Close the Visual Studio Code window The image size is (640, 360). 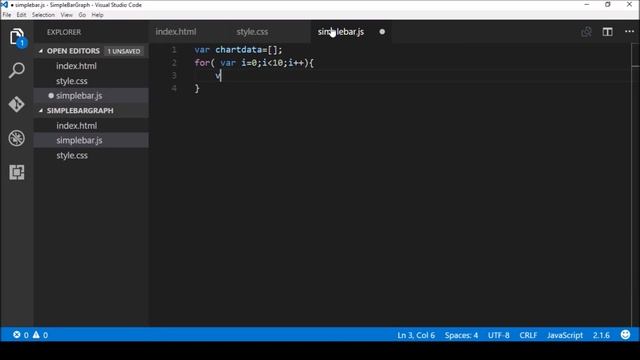tap(629, 4)
